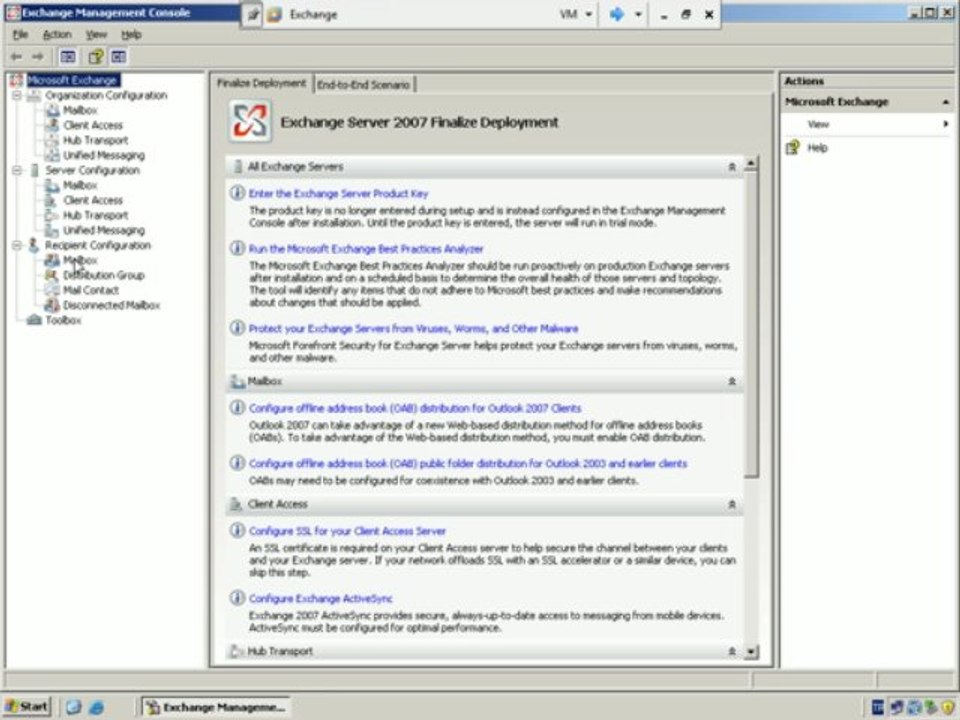Collapse the Recipient Configuration tree node
Image resolution: width=960 pixels, height=720 pixels.
(17, 245)
